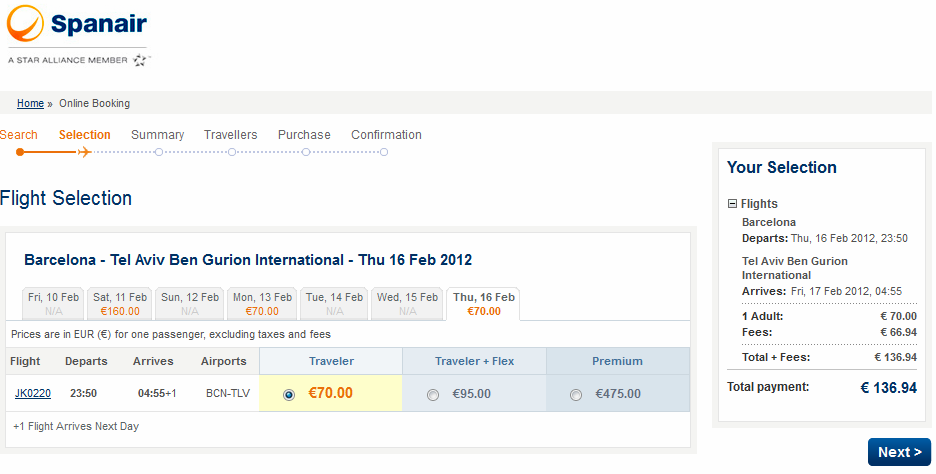This screenshot has height=474, width=936.
Task: Select the €95.00 Traveler + Flex radio button
Action: 433,395
